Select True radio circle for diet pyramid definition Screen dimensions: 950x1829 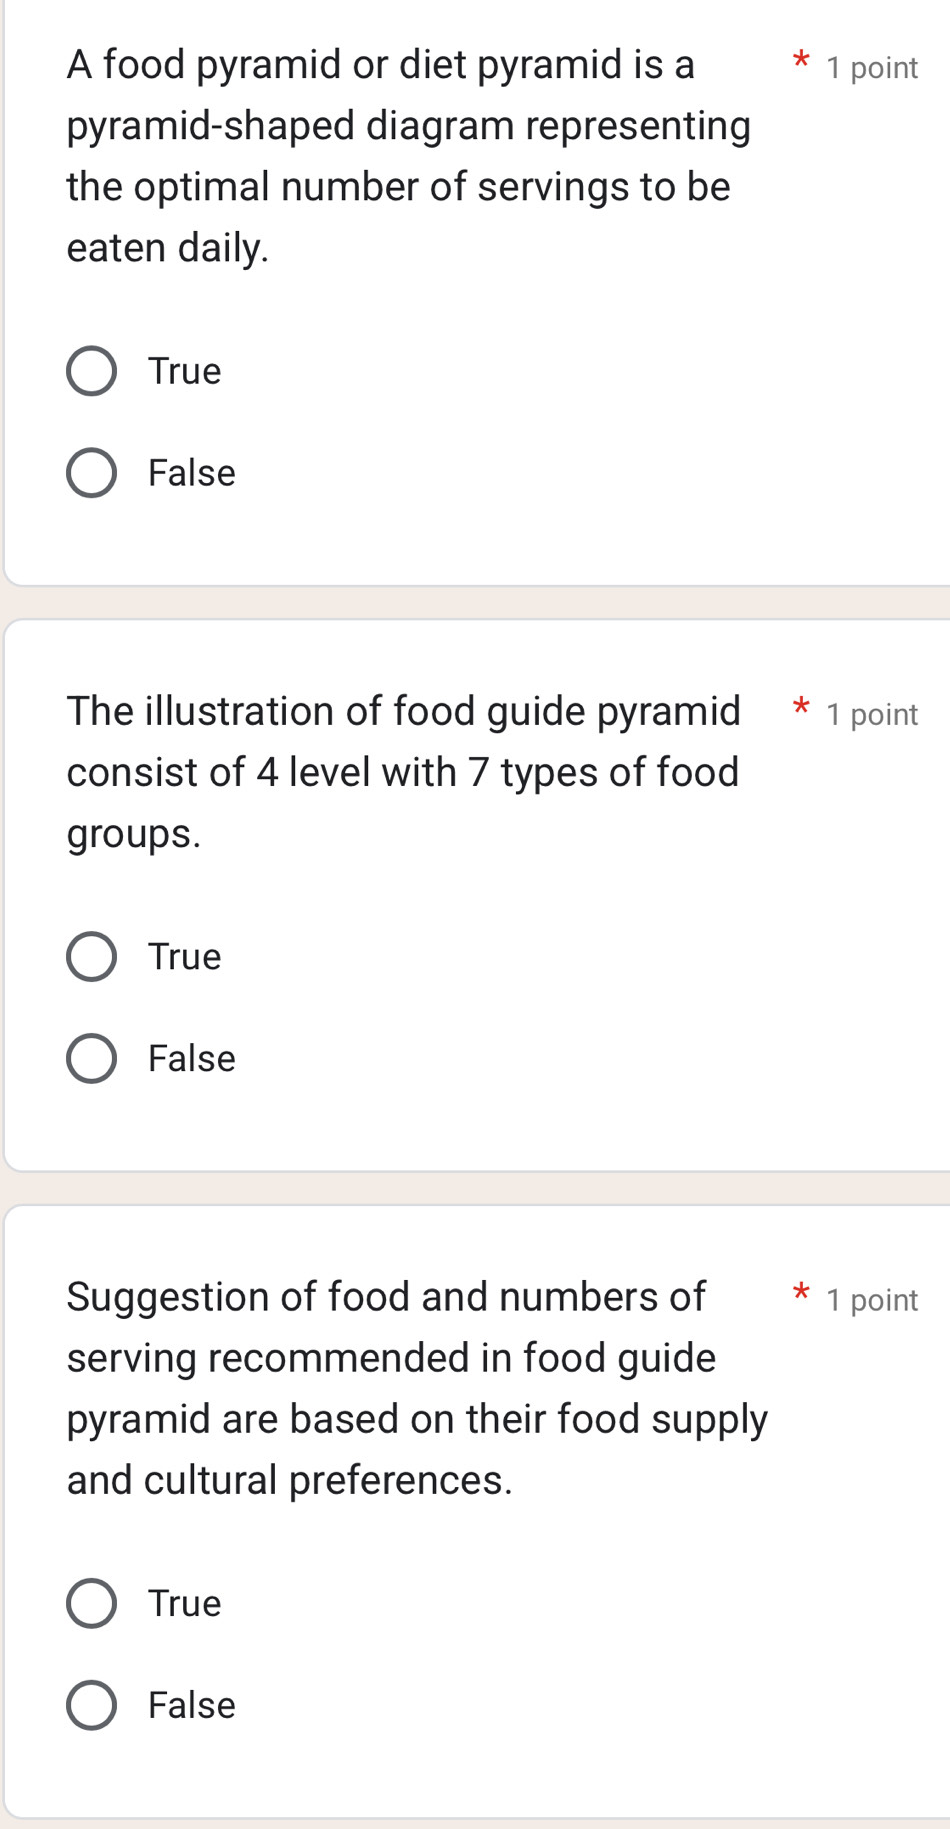(91, 372)
